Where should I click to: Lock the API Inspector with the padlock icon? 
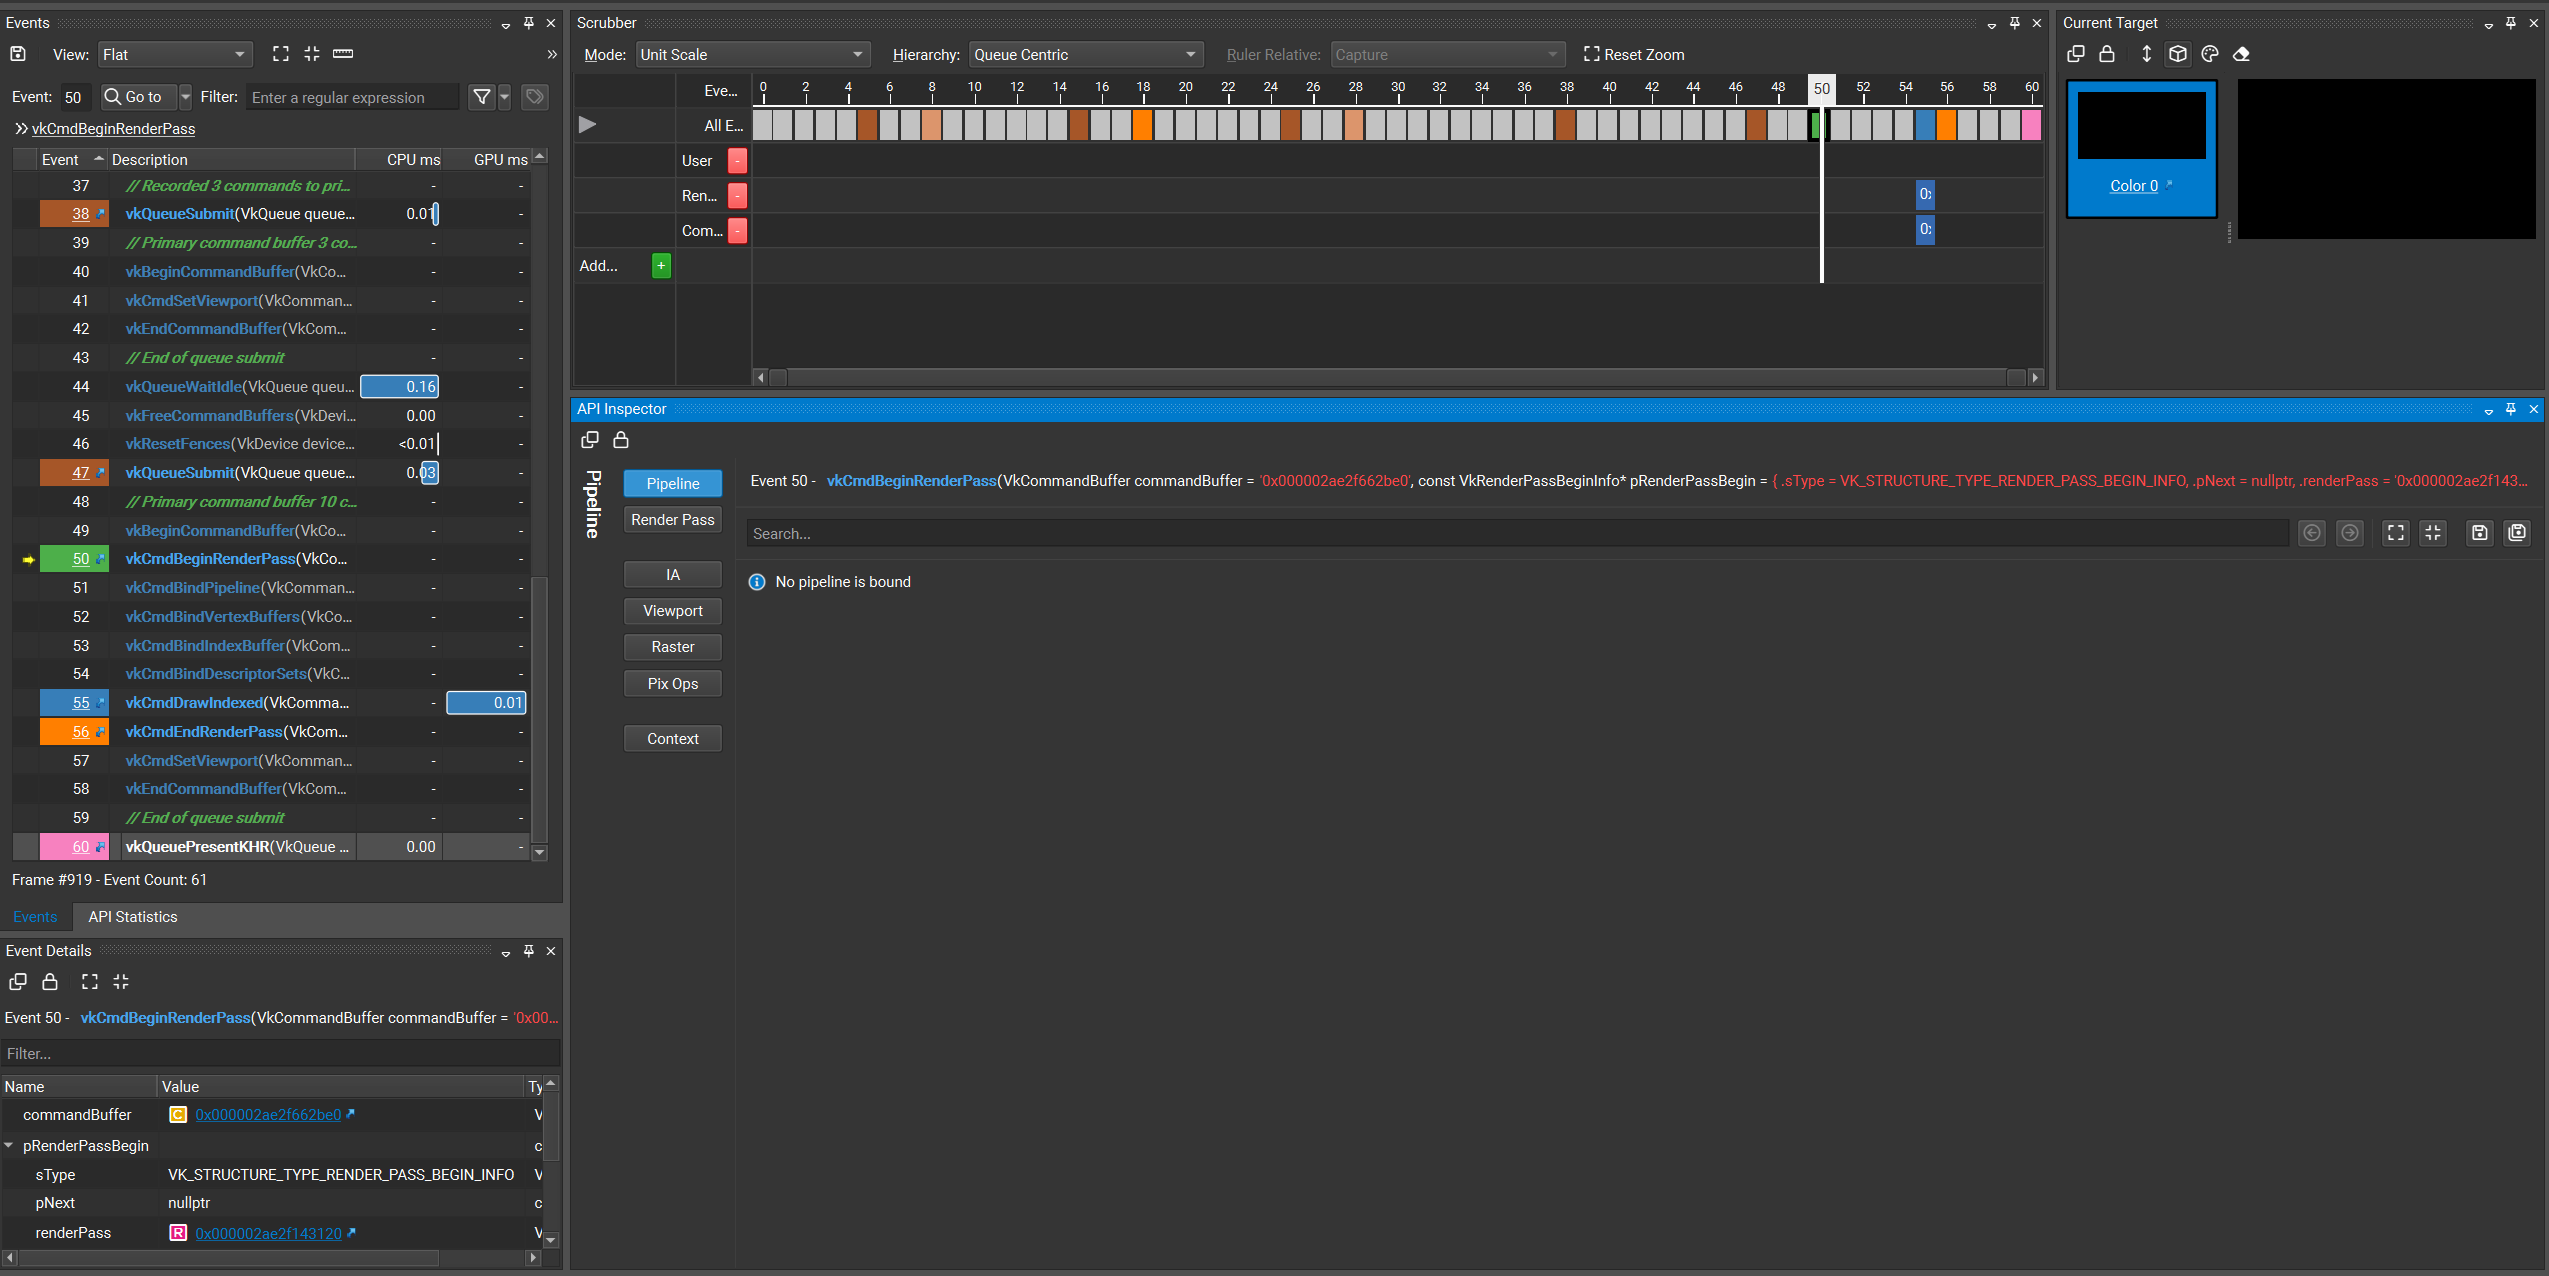coord(620,440)
